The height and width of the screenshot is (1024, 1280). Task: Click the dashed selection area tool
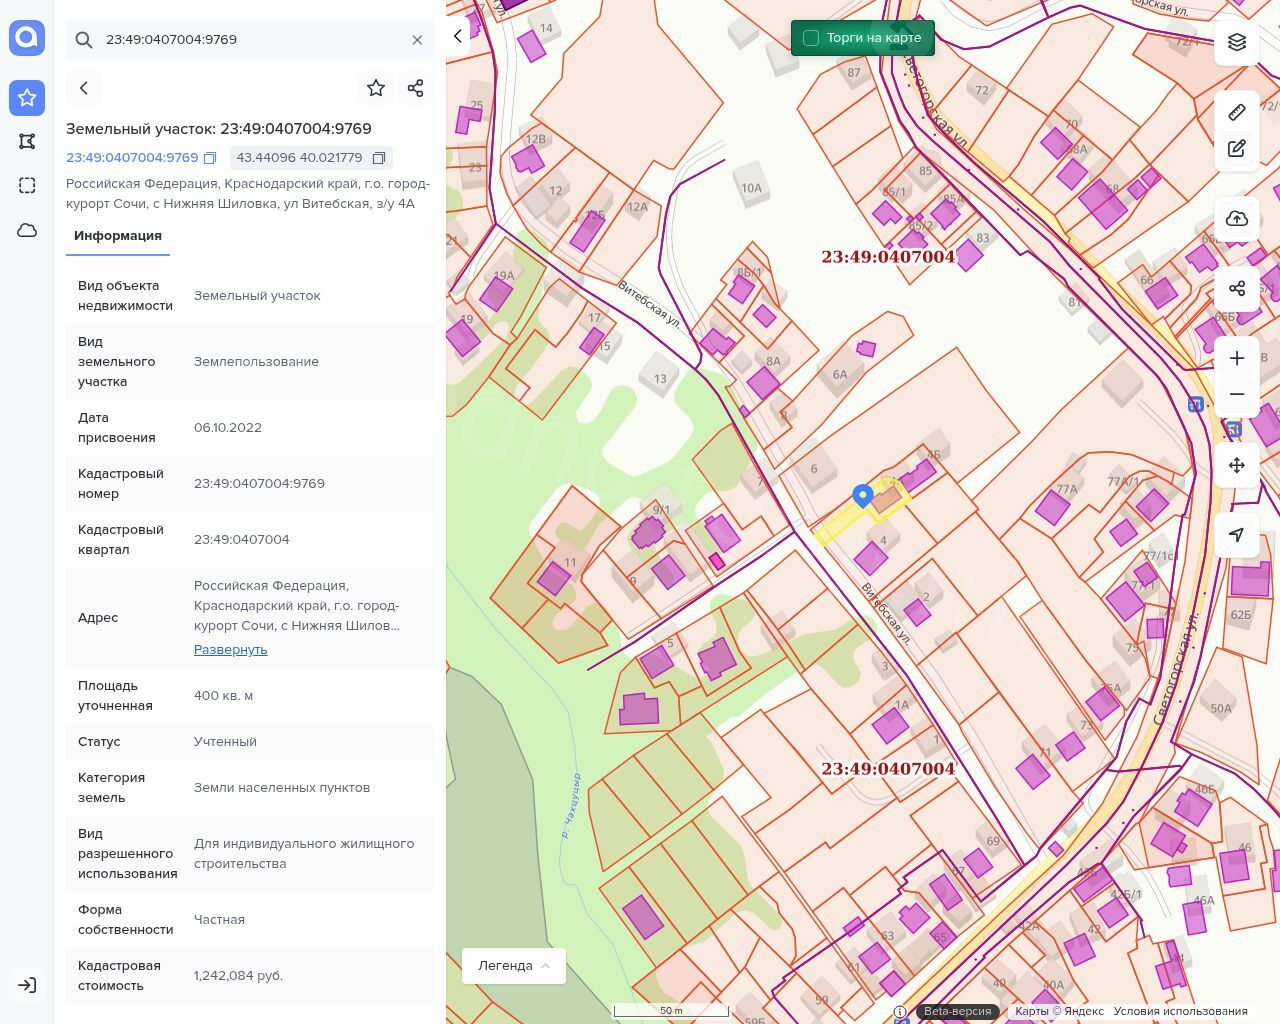27,185
